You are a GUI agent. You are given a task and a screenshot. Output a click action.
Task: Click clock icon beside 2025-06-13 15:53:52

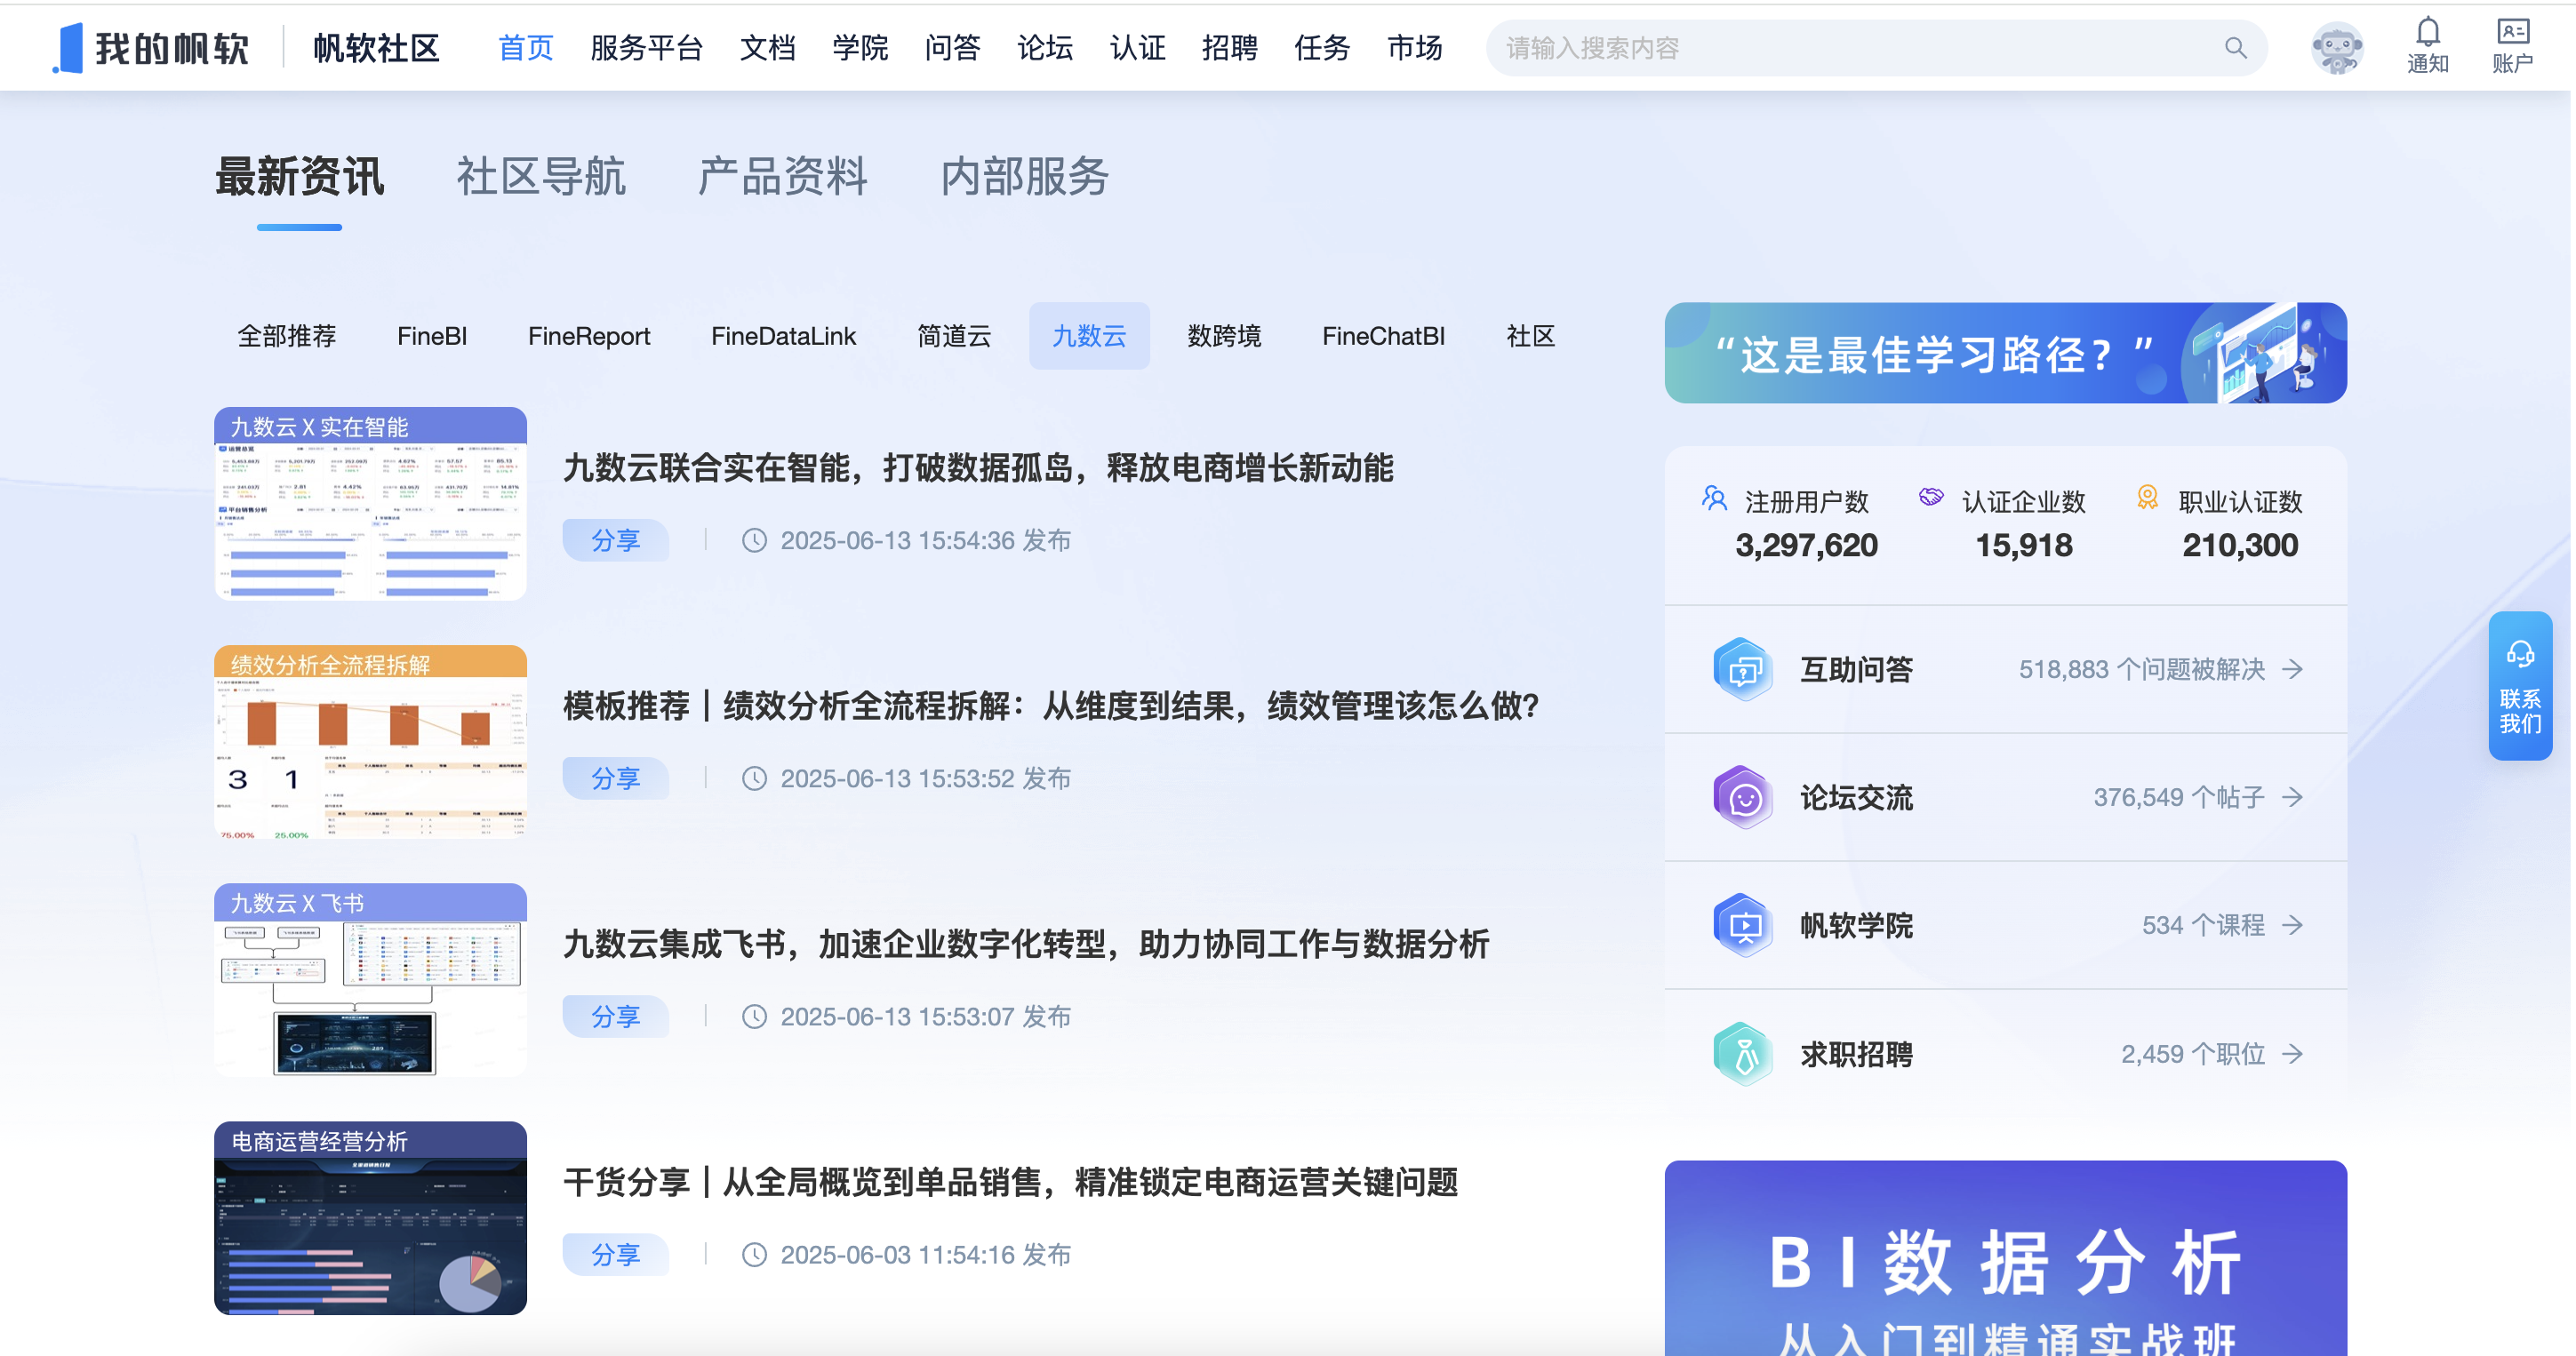(754, 778)
